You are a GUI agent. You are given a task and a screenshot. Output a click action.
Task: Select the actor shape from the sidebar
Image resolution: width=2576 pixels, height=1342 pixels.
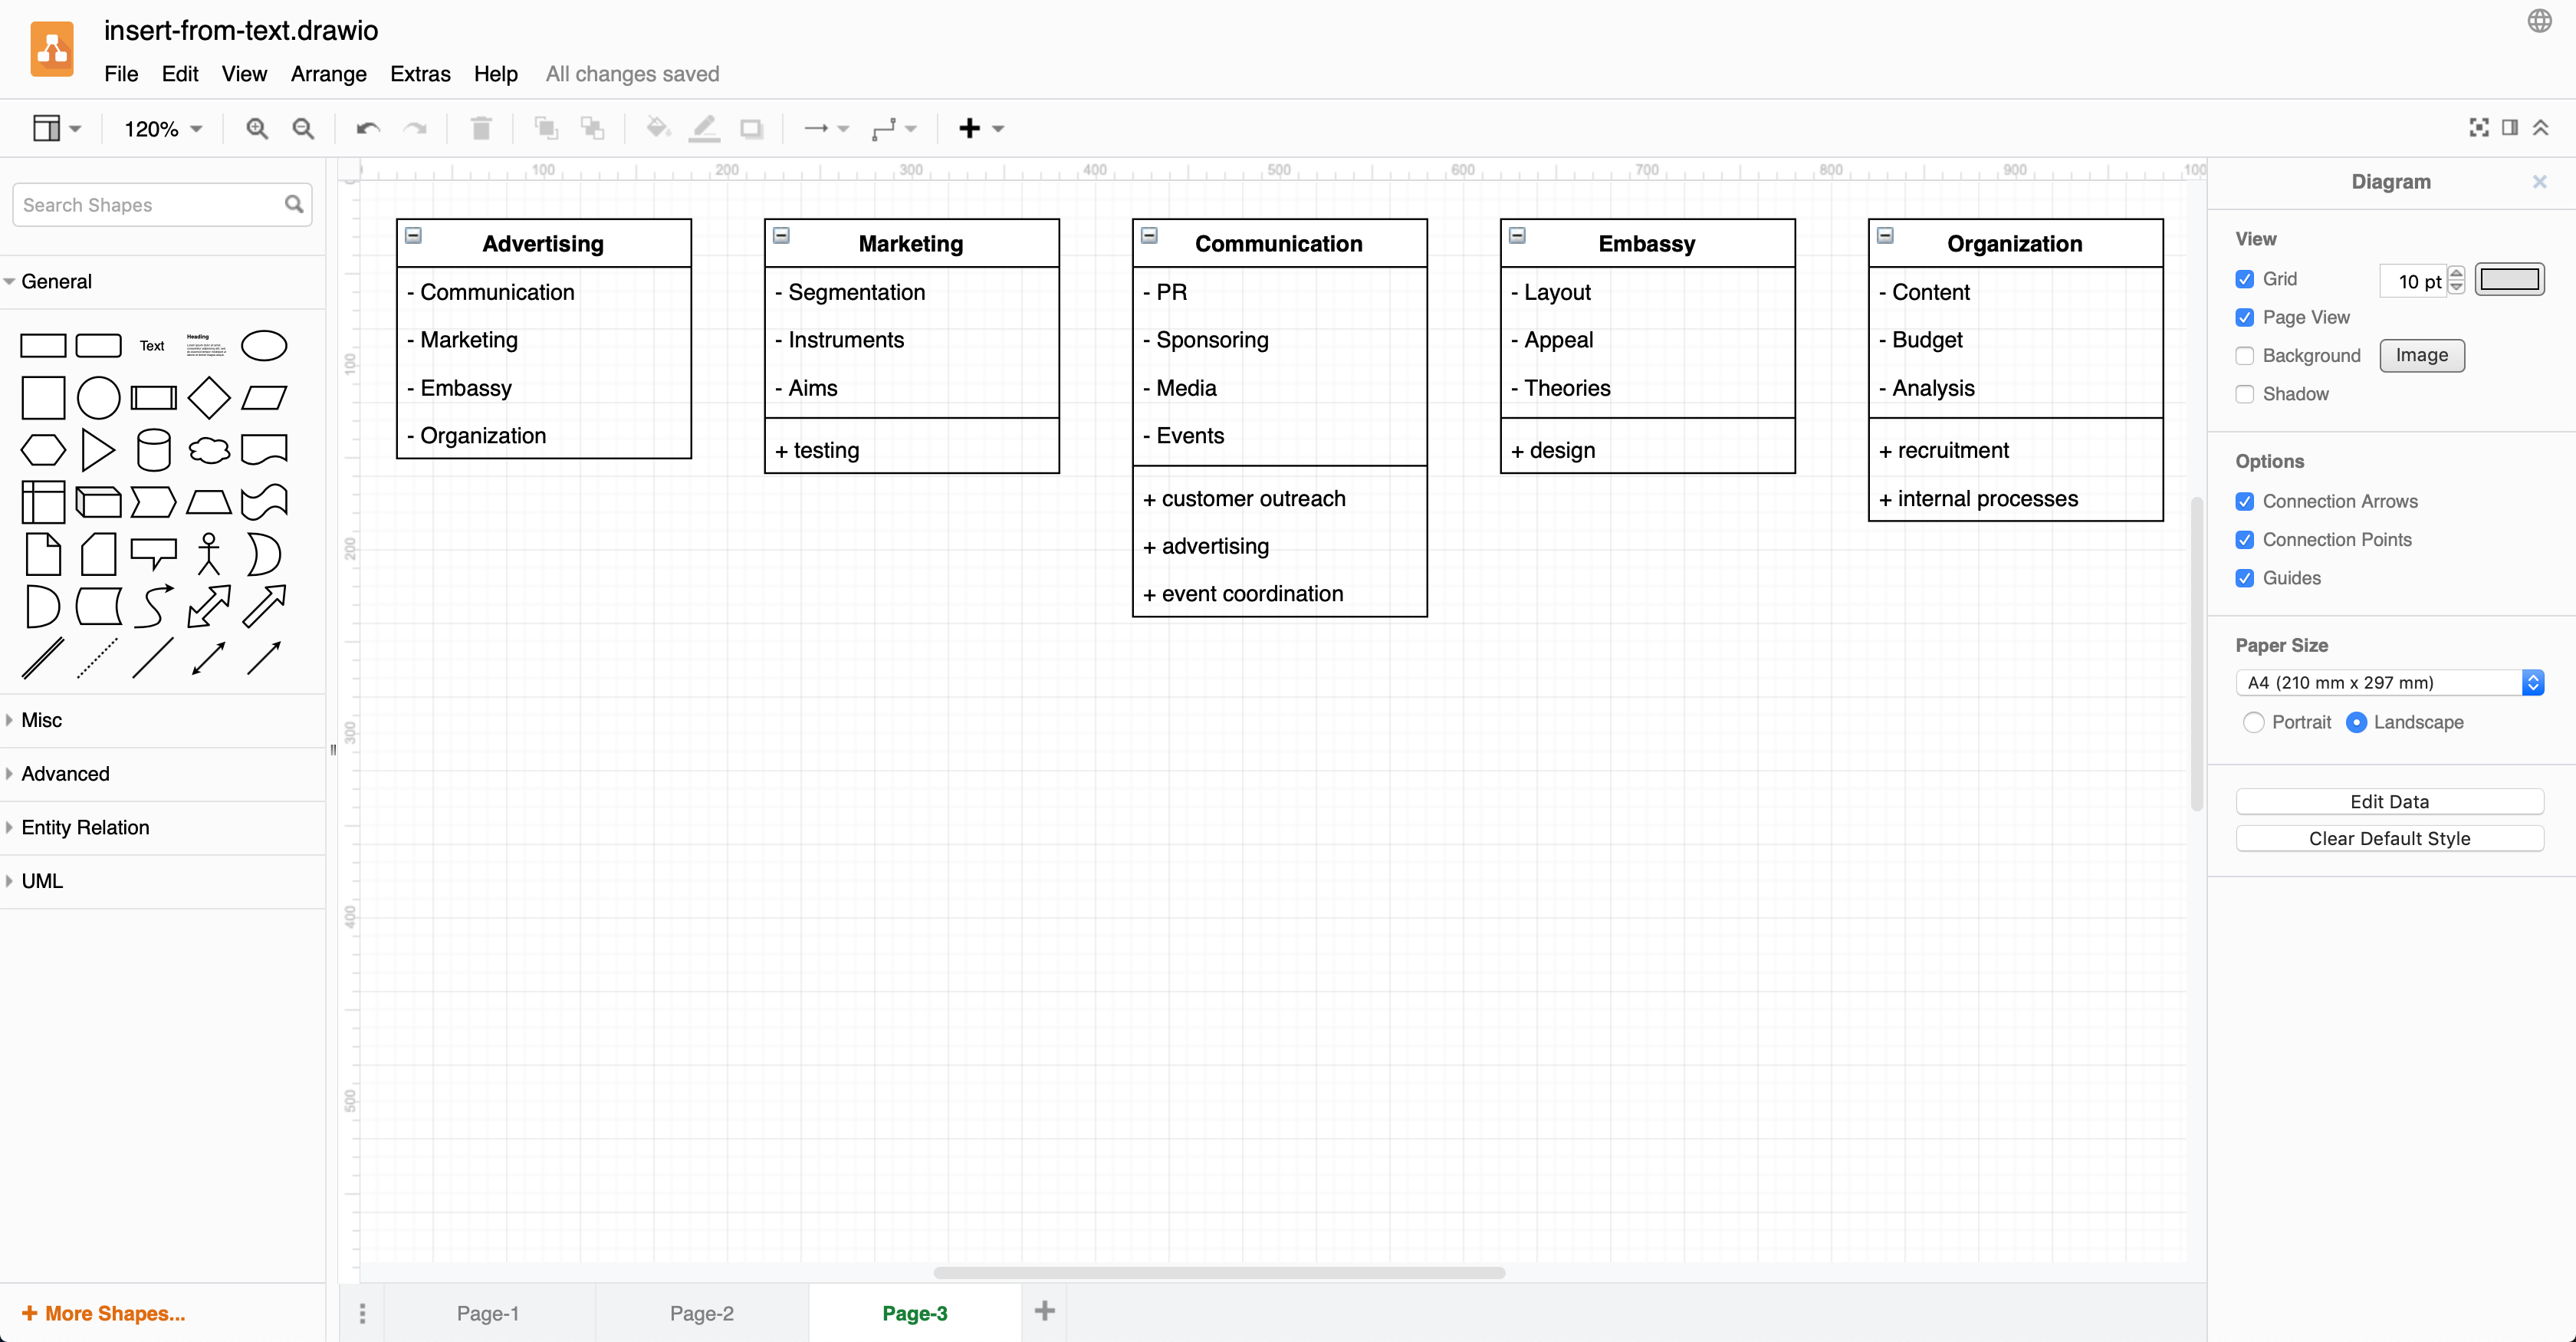pyautogui.click(x=208, y=553)
